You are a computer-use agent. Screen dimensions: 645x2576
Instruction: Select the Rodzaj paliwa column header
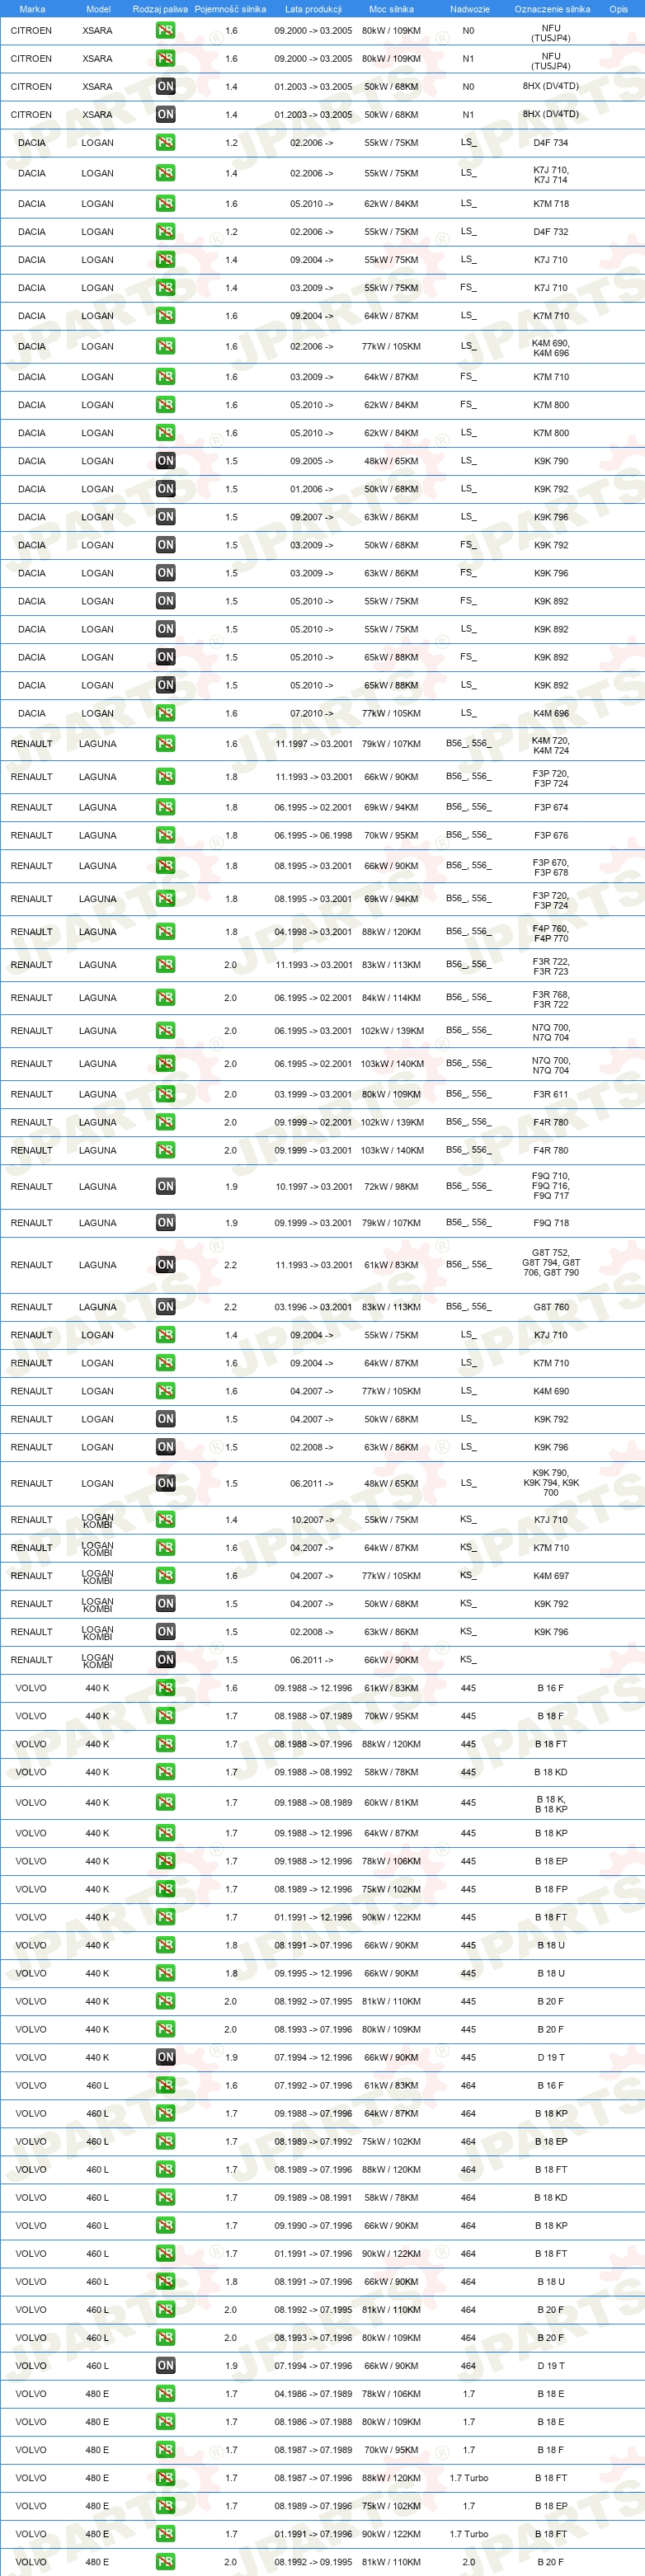160,9
